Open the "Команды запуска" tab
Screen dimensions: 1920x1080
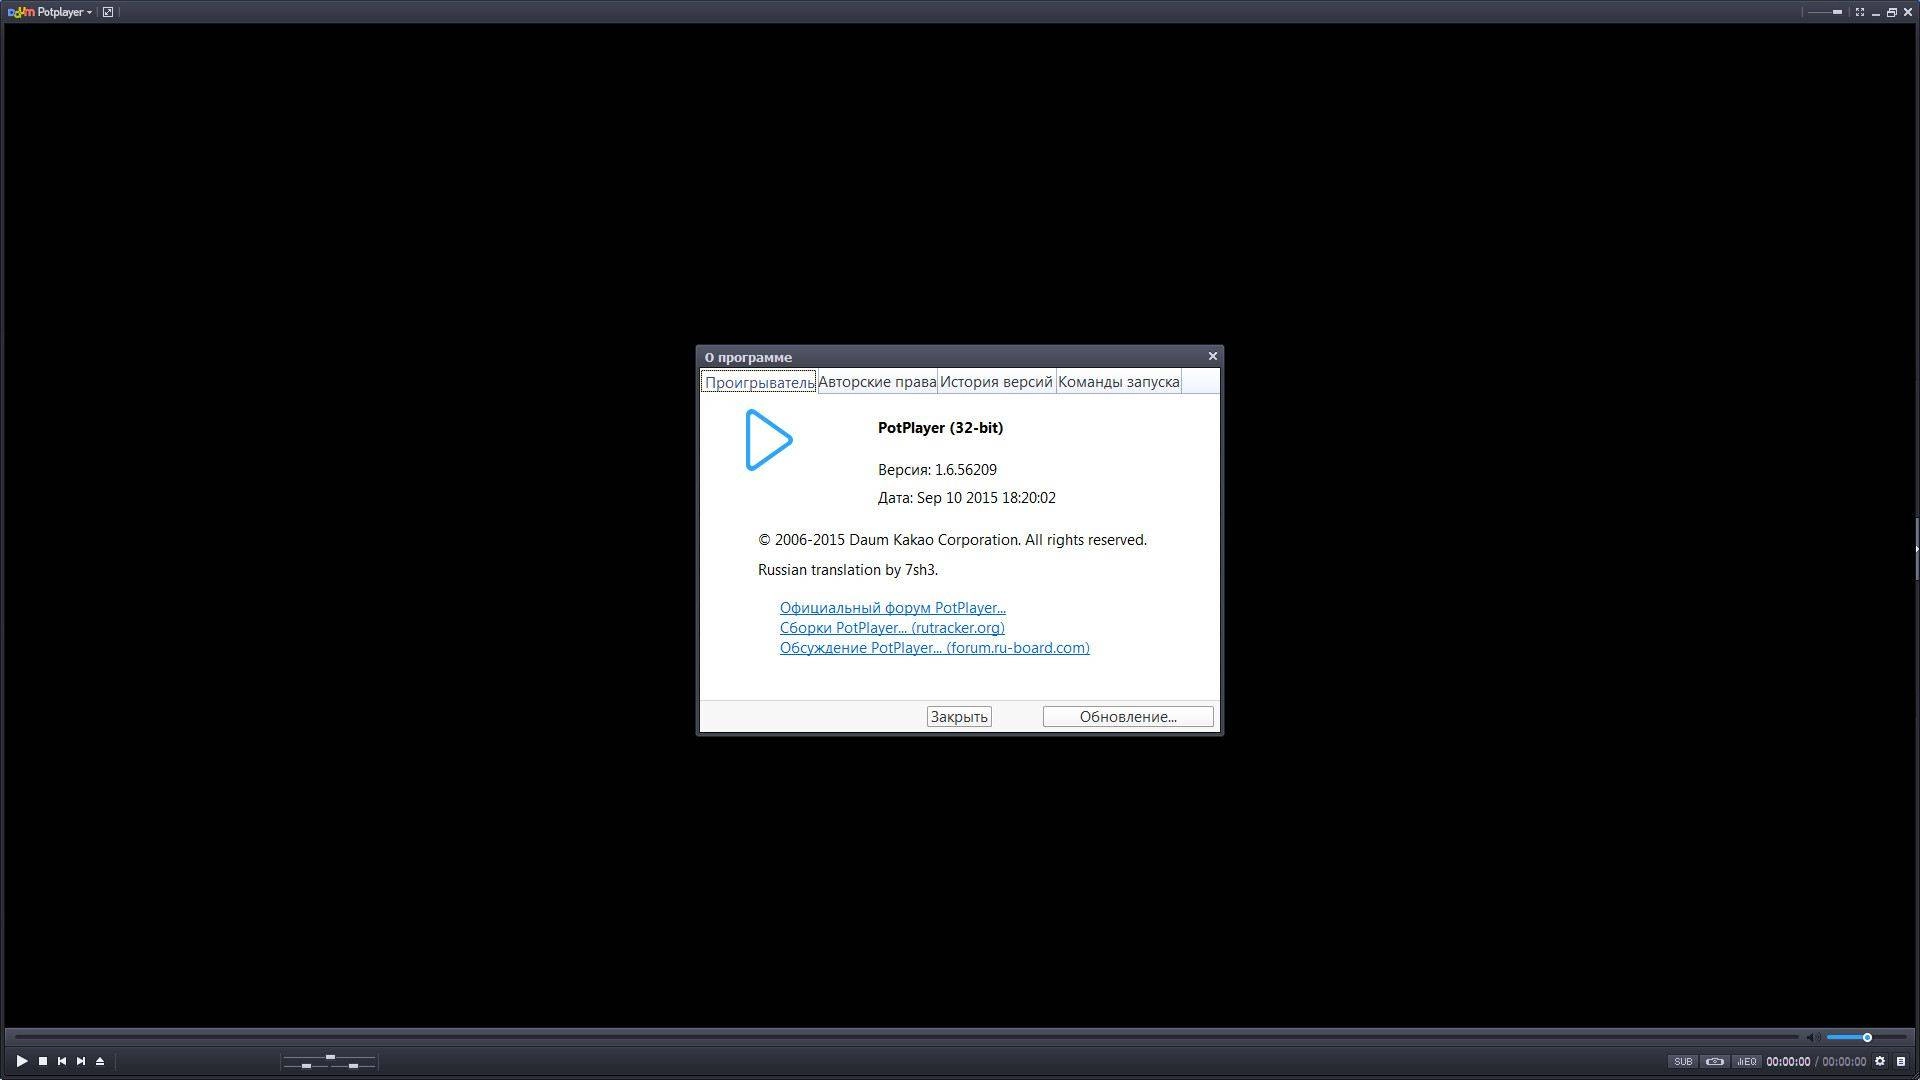[x=1119, y=382]
